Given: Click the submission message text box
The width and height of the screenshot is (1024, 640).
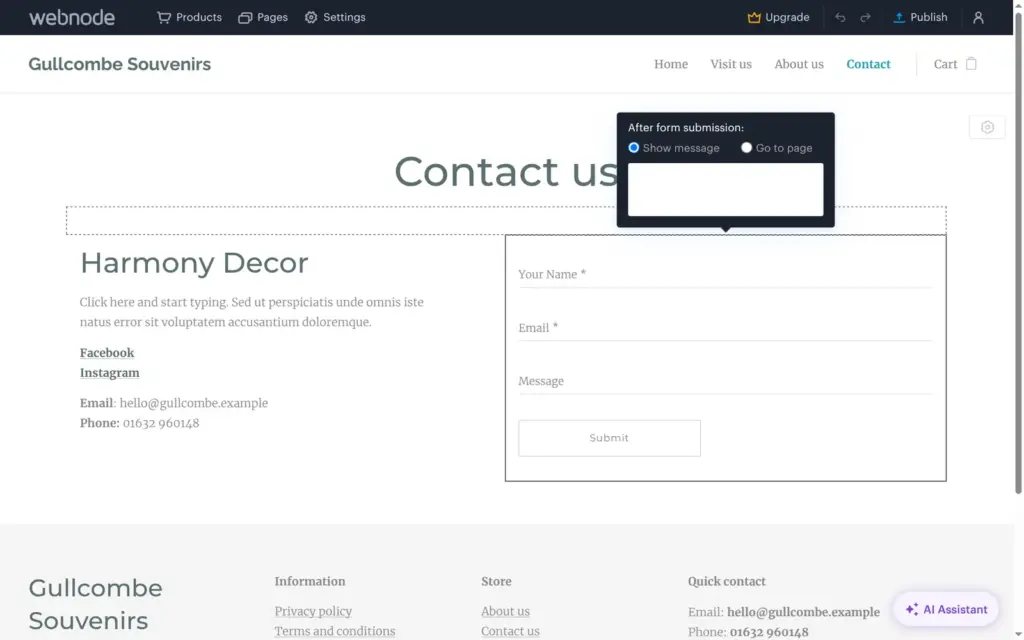Looking at the screenshot, I should [x=725, y=189].
